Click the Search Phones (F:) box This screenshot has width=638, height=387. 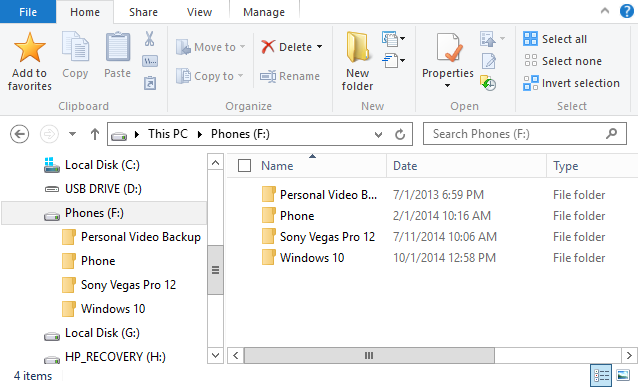click(x=524, y=134)
